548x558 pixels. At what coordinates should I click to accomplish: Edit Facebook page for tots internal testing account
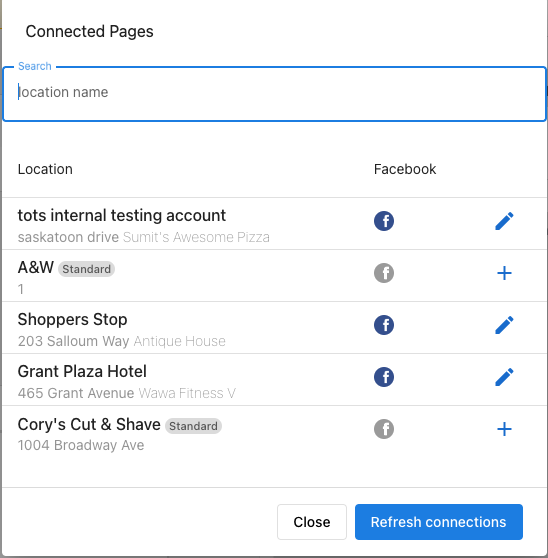(x=504, y=221)
